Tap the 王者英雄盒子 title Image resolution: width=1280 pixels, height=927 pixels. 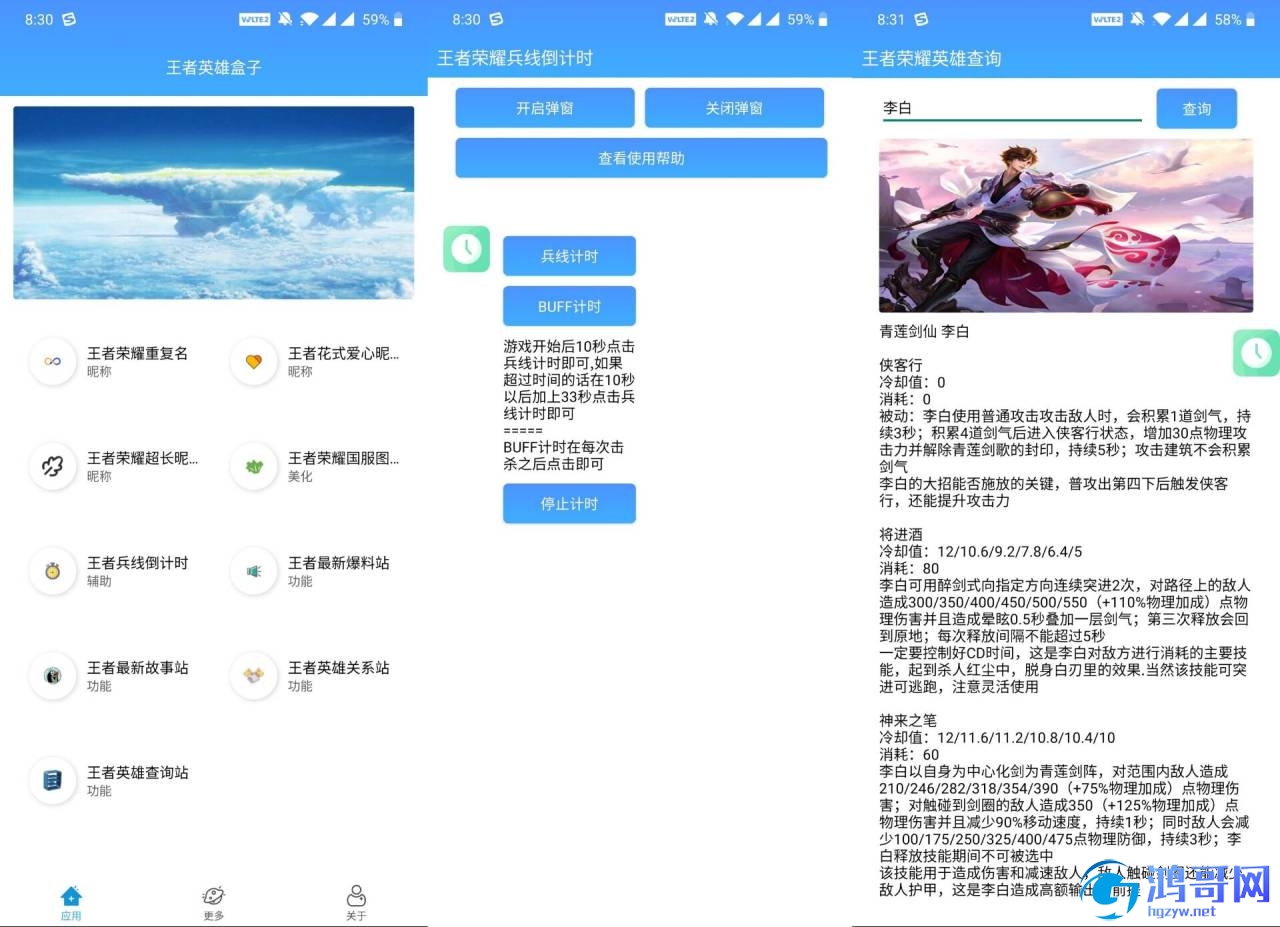(x=214, y=68)
